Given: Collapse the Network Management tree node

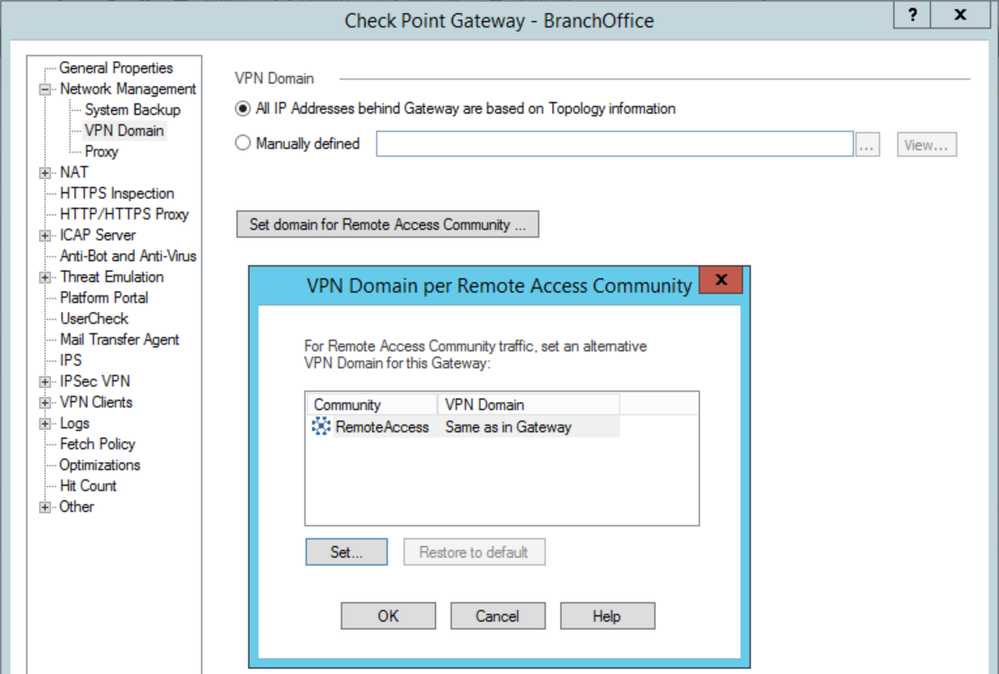Looking at the screenshot, I should 45,89.
